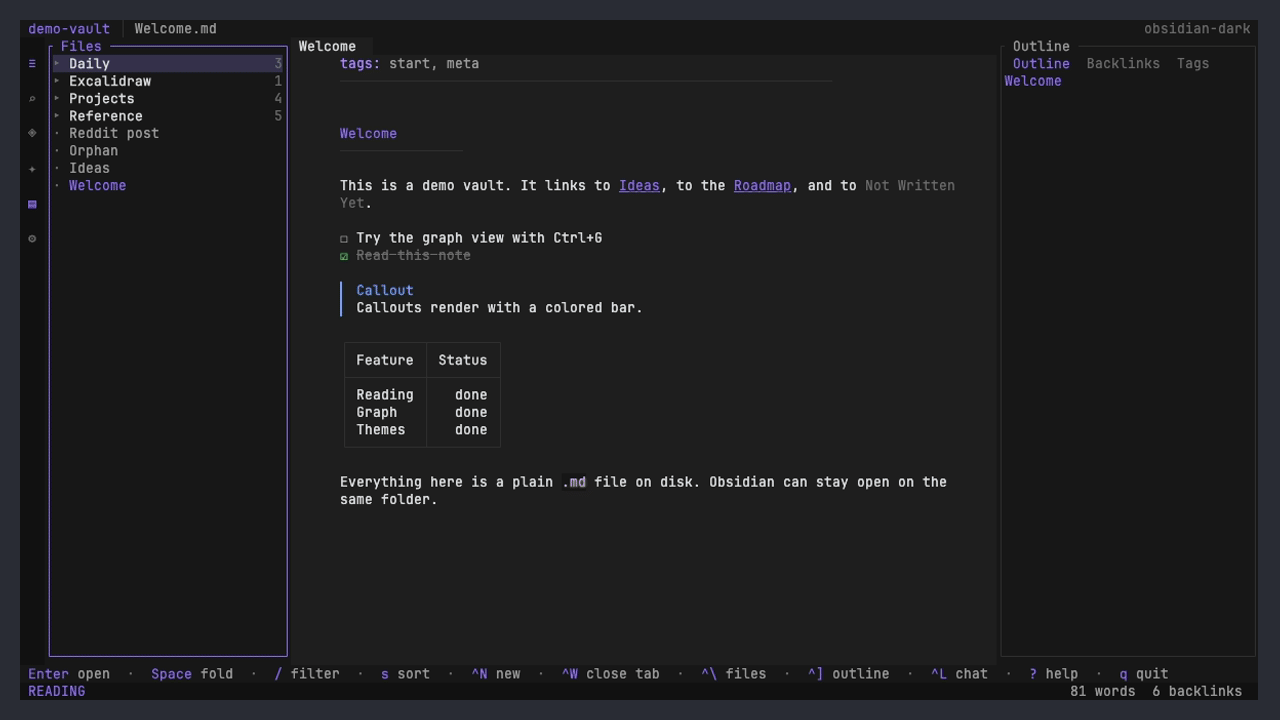This screenshot has height=720, width=1280.
Task: Click the Files panel title
Action: click(81, 46)
